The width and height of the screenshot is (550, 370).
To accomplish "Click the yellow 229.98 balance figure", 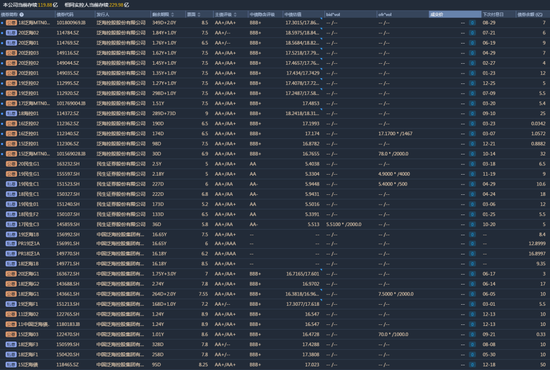I will click(x=116, y=5).
